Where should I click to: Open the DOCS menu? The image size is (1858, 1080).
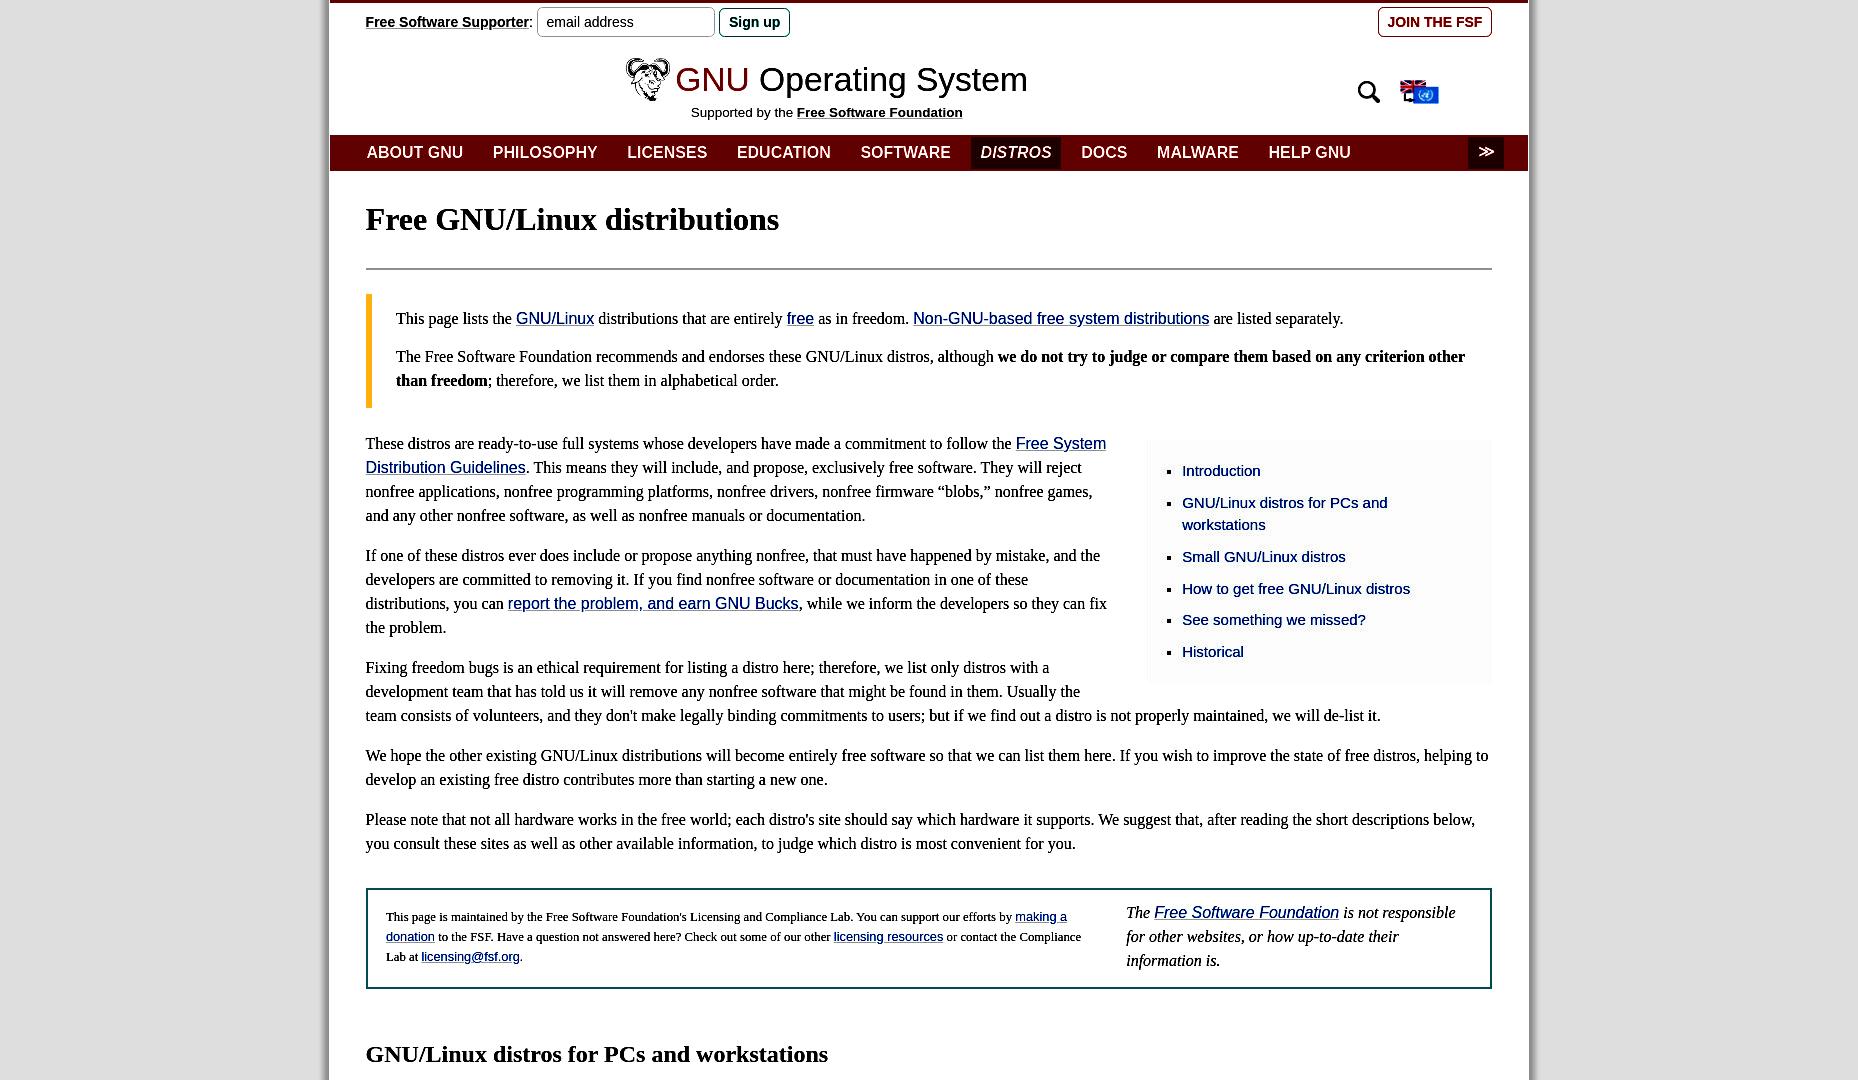click(1104, 152)
